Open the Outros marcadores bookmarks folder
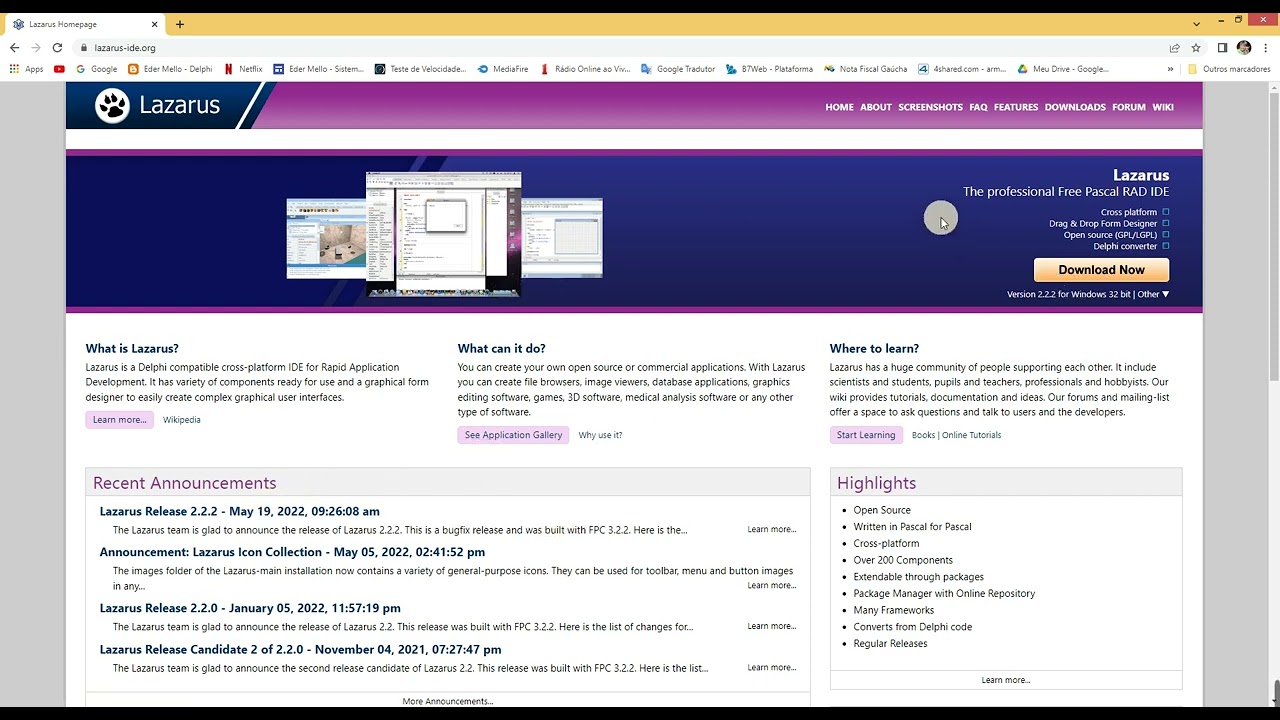 tap(1229, 69)
